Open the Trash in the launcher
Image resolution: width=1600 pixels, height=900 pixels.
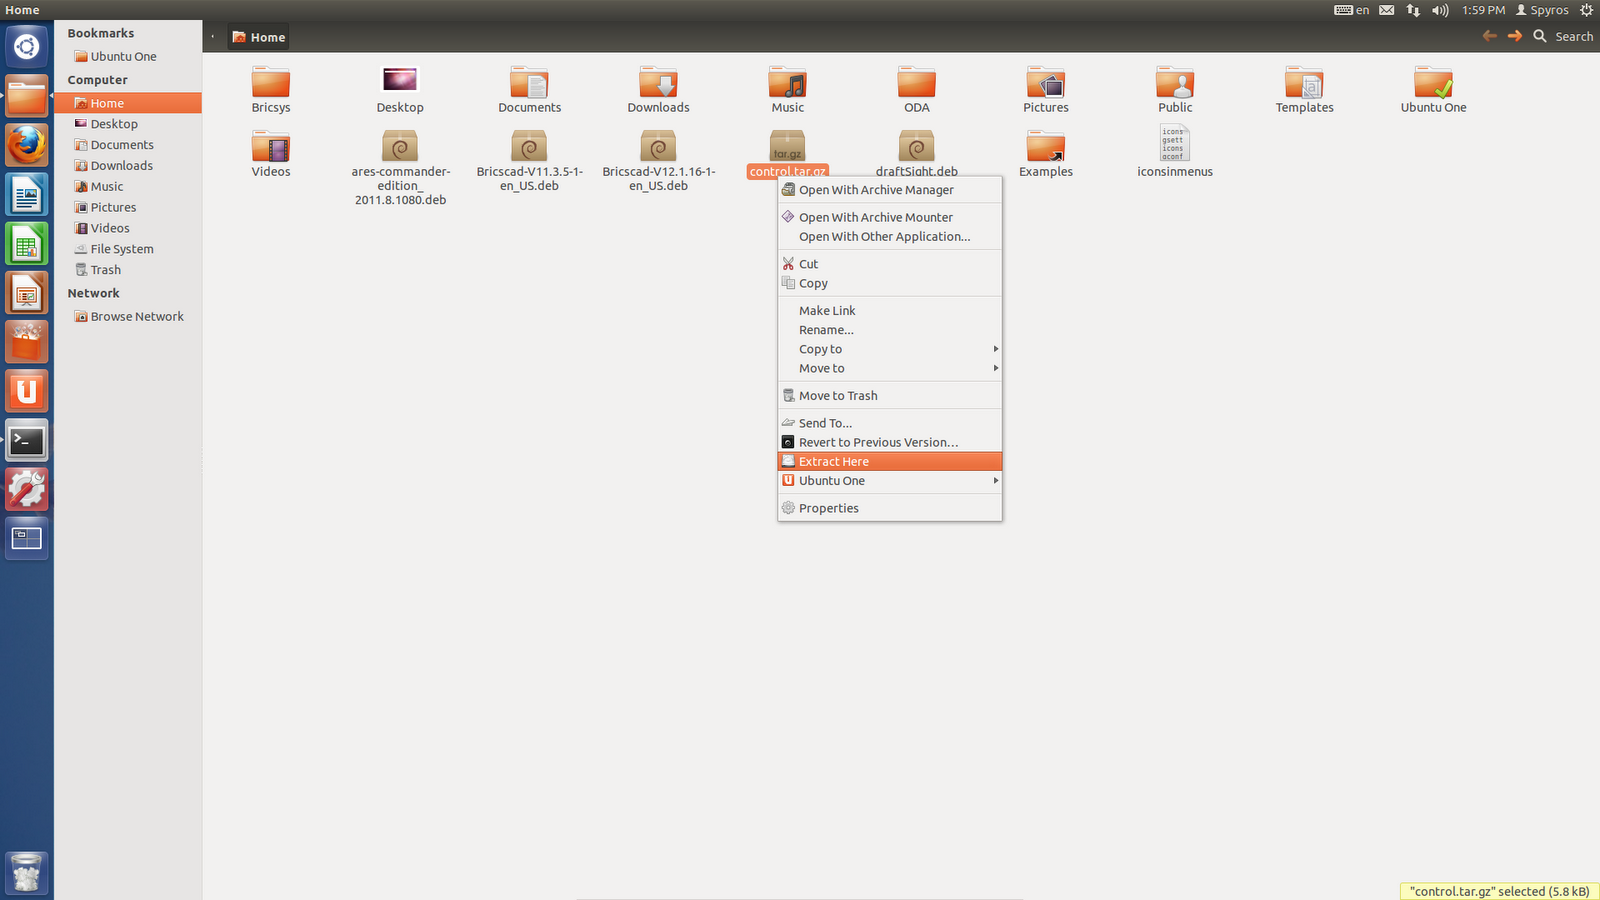point(27,873)
